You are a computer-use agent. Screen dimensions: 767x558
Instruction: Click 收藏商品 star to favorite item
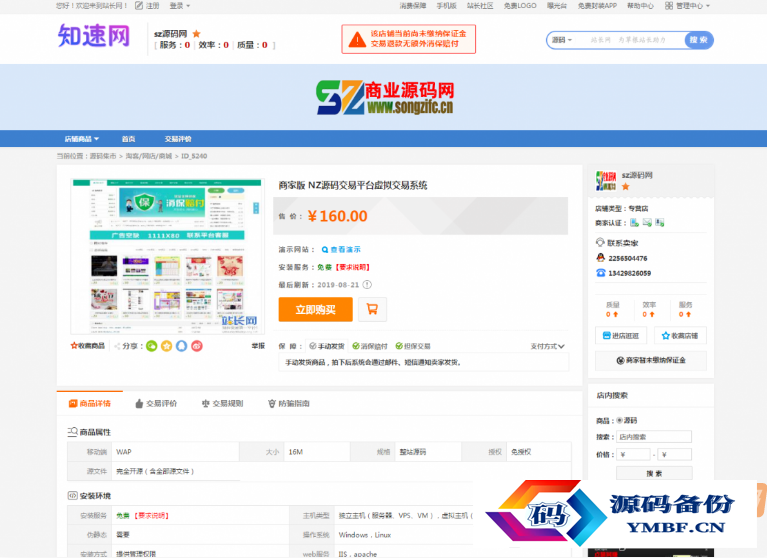88,346
